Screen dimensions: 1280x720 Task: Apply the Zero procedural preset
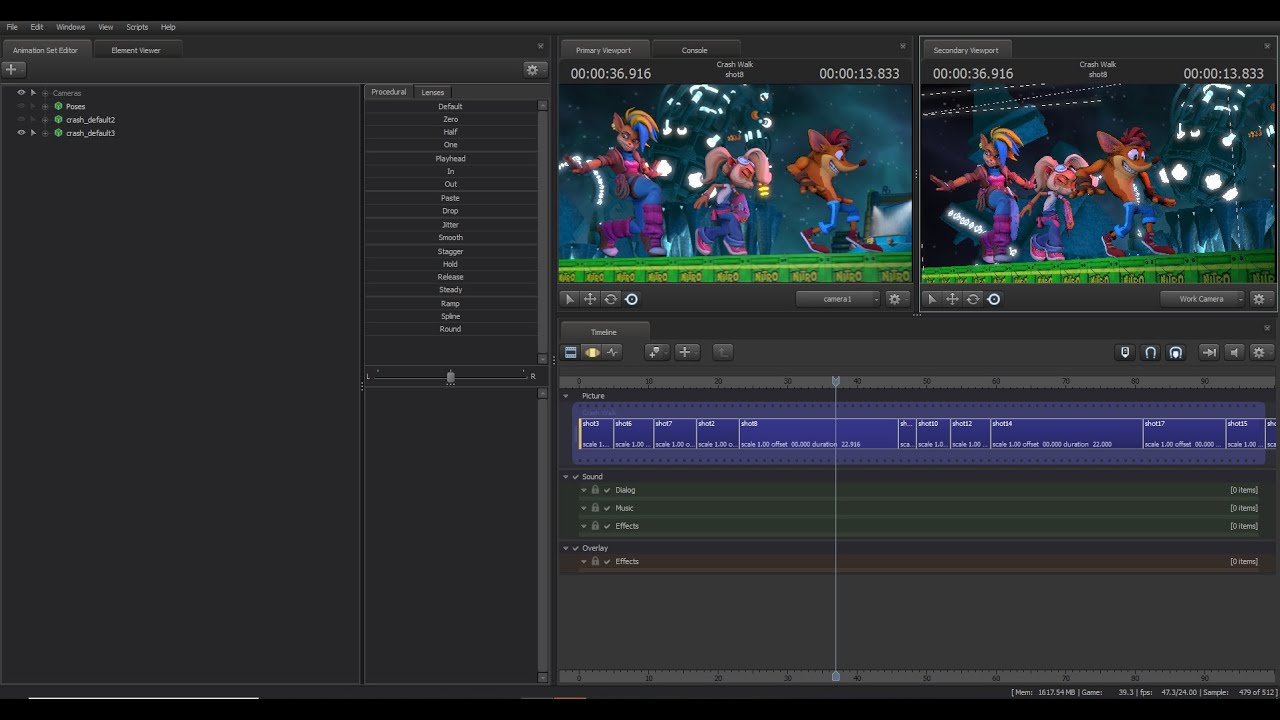tap(450, 119)
